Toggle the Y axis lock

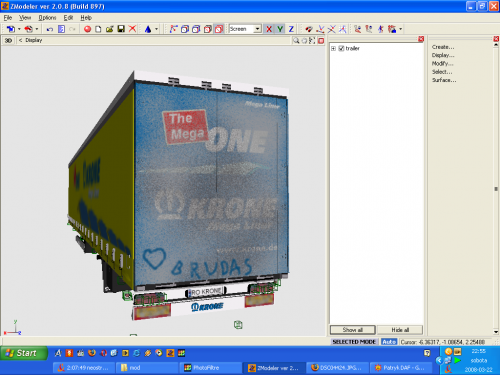pyautogui.click(x=280, y=29)
